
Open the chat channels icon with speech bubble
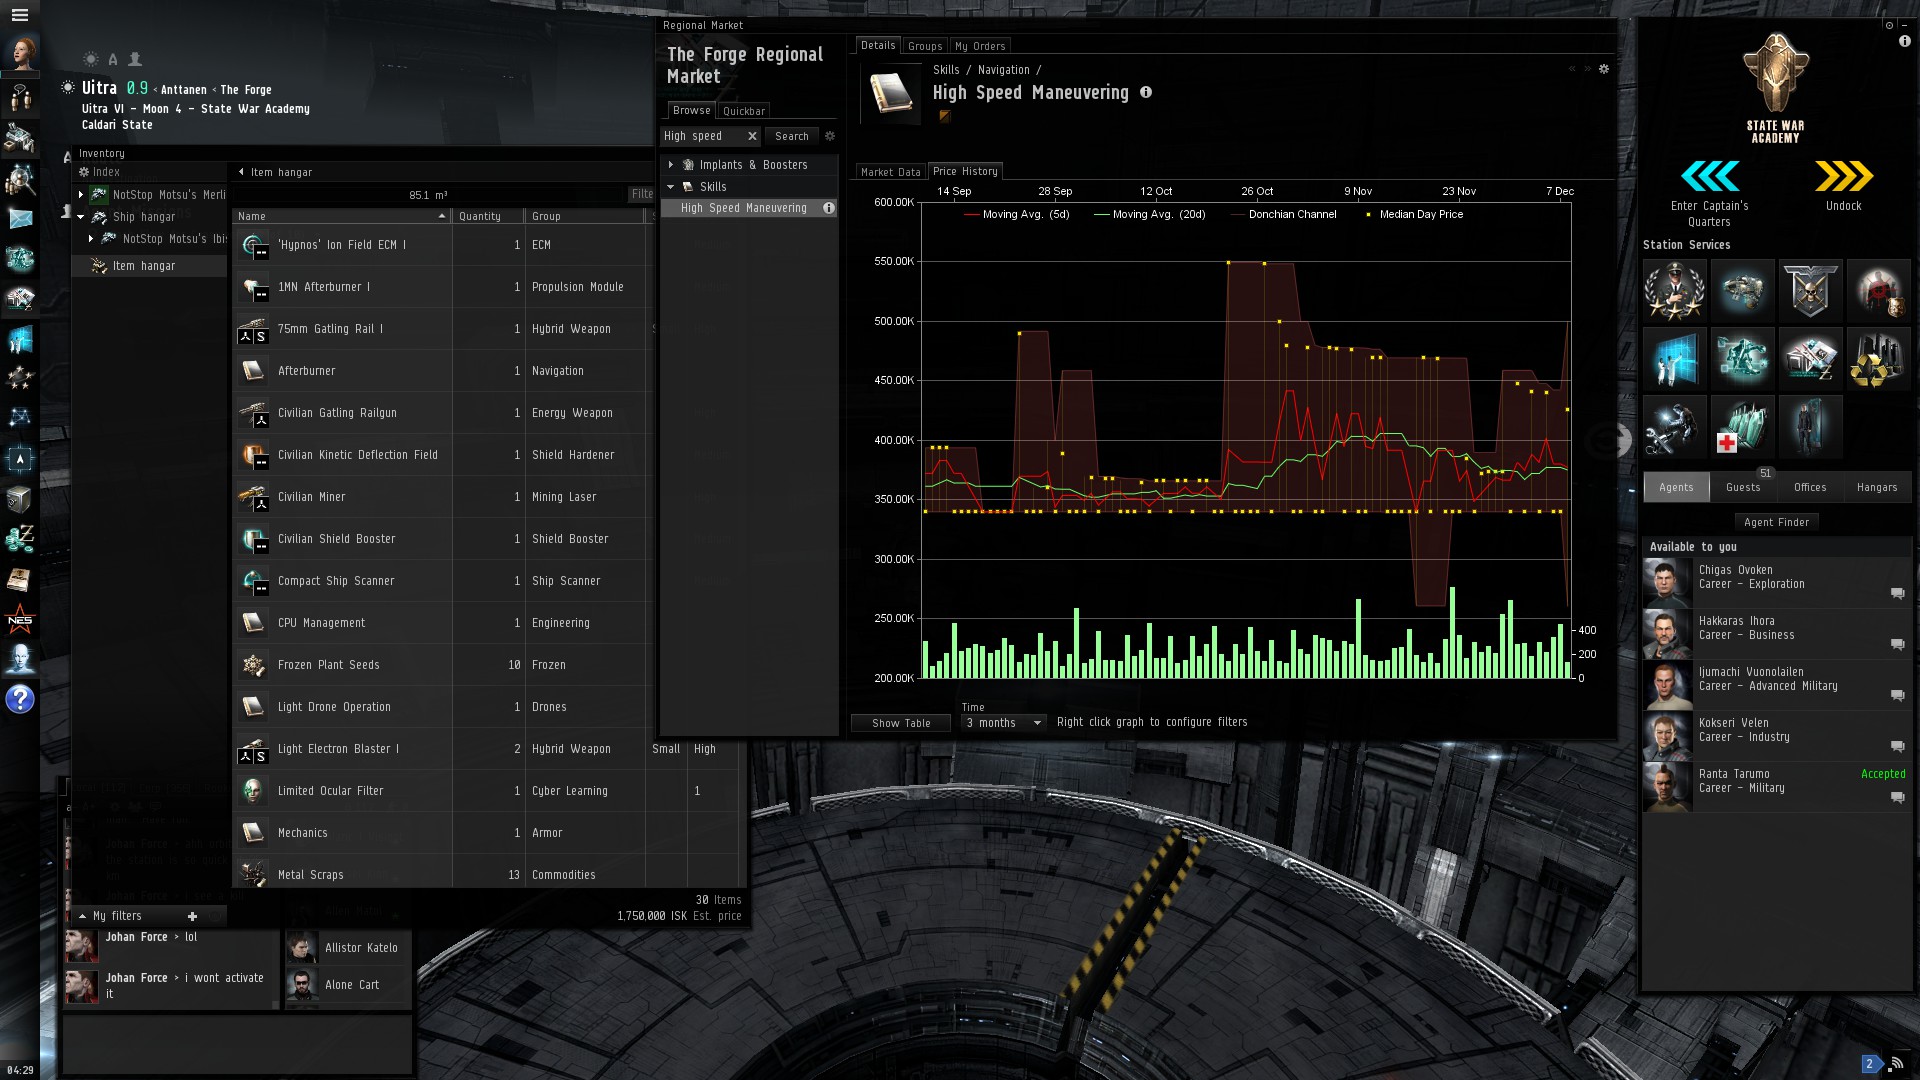20,98
